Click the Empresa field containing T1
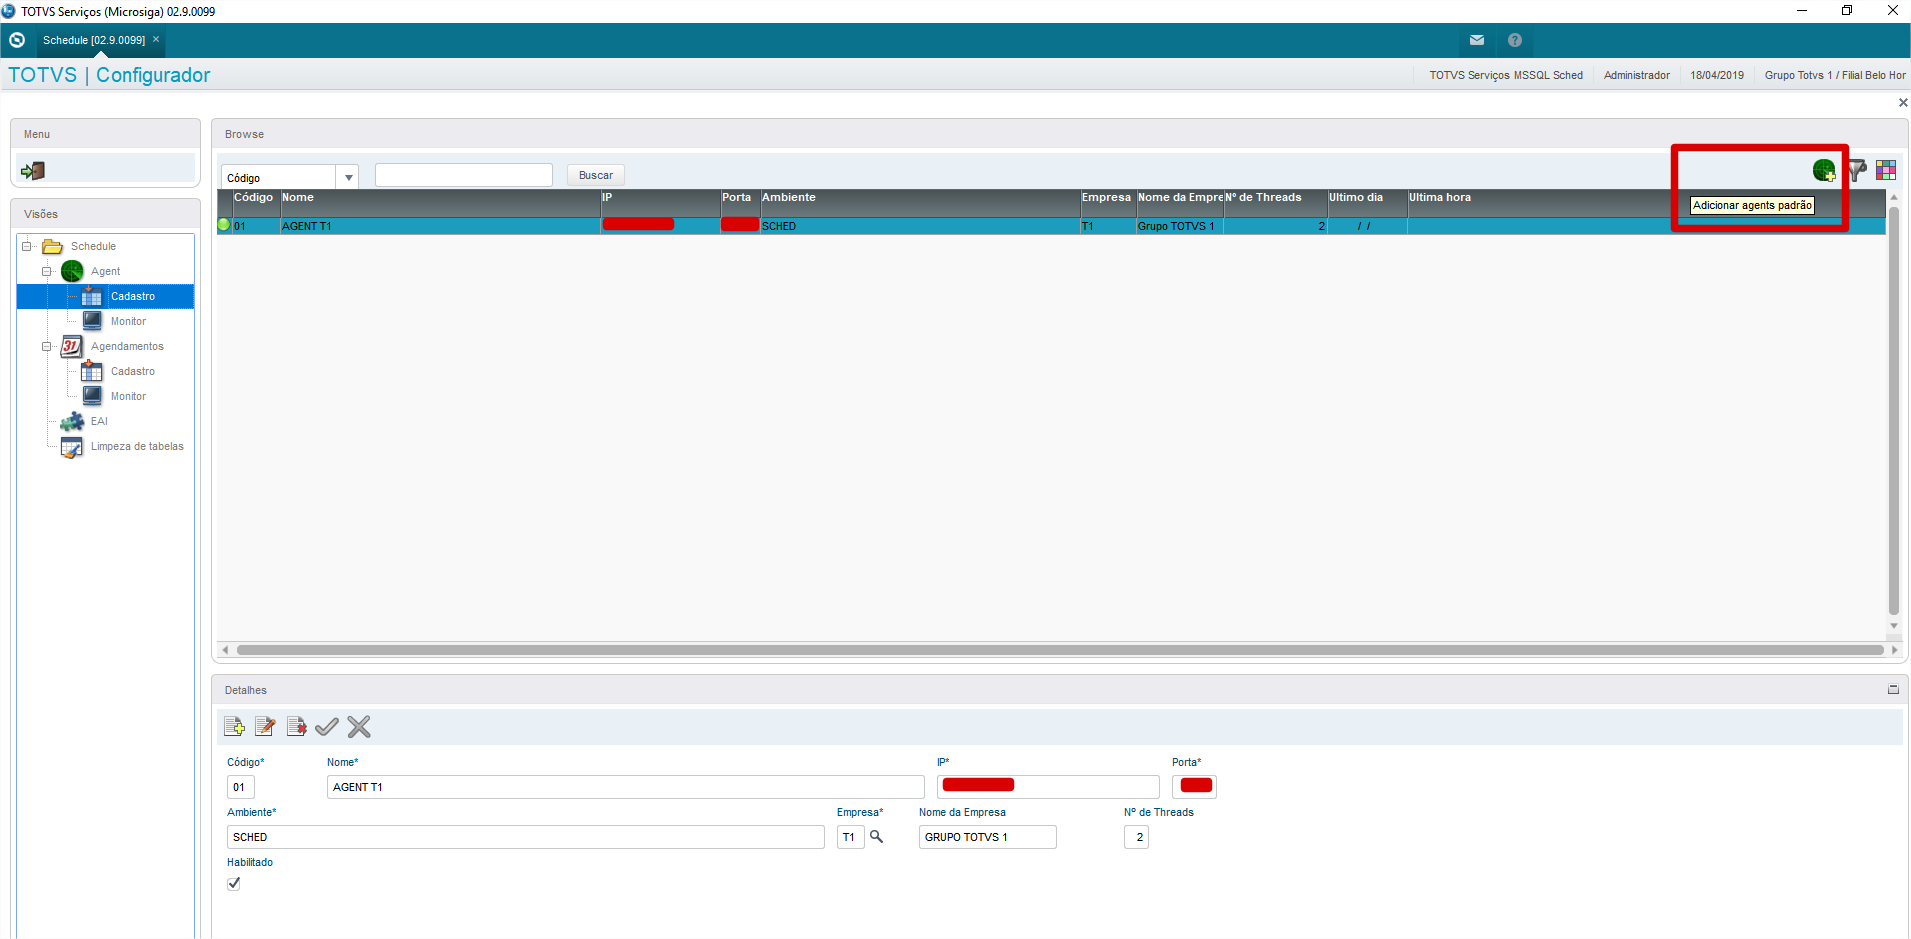The image size is (1911, 939). pyautogui.click(x=850, y=837)
